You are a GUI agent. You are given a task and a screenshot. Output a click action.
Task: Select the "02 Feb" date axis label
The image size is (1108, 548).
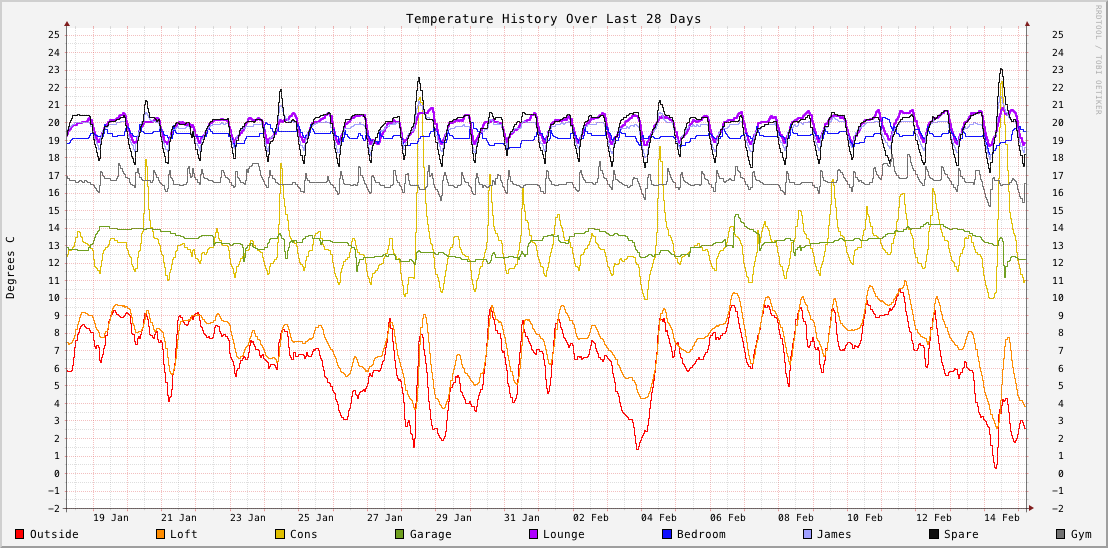click(591, 517)
